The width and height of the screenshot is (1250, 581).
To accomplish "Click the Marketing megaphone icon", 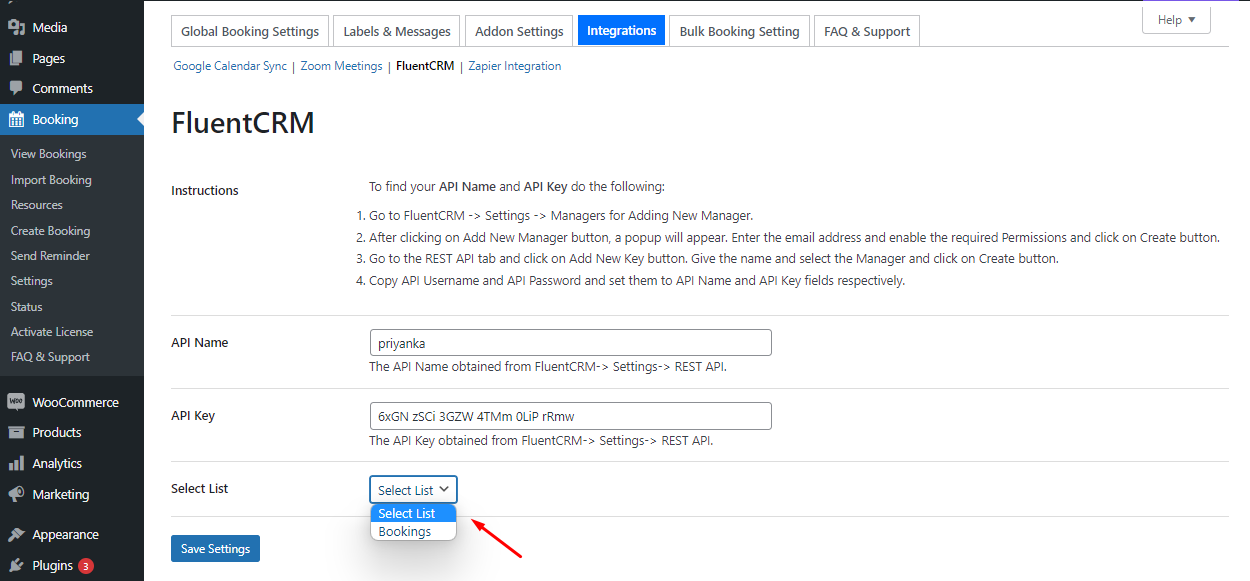I will (16, 494).
